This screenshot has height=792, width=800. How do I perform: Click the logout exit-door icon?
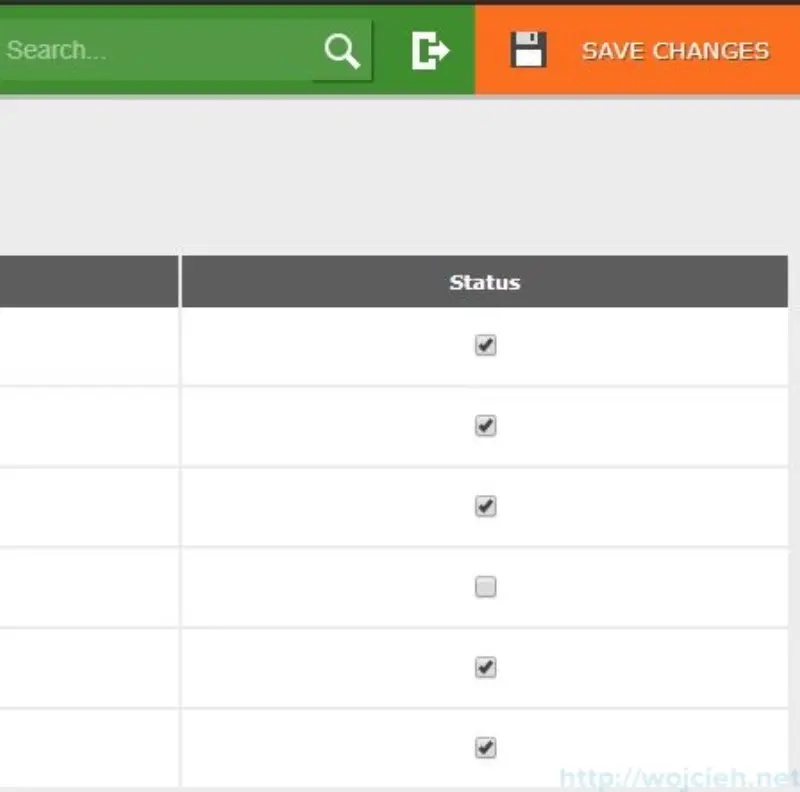[x=430, y=51]
